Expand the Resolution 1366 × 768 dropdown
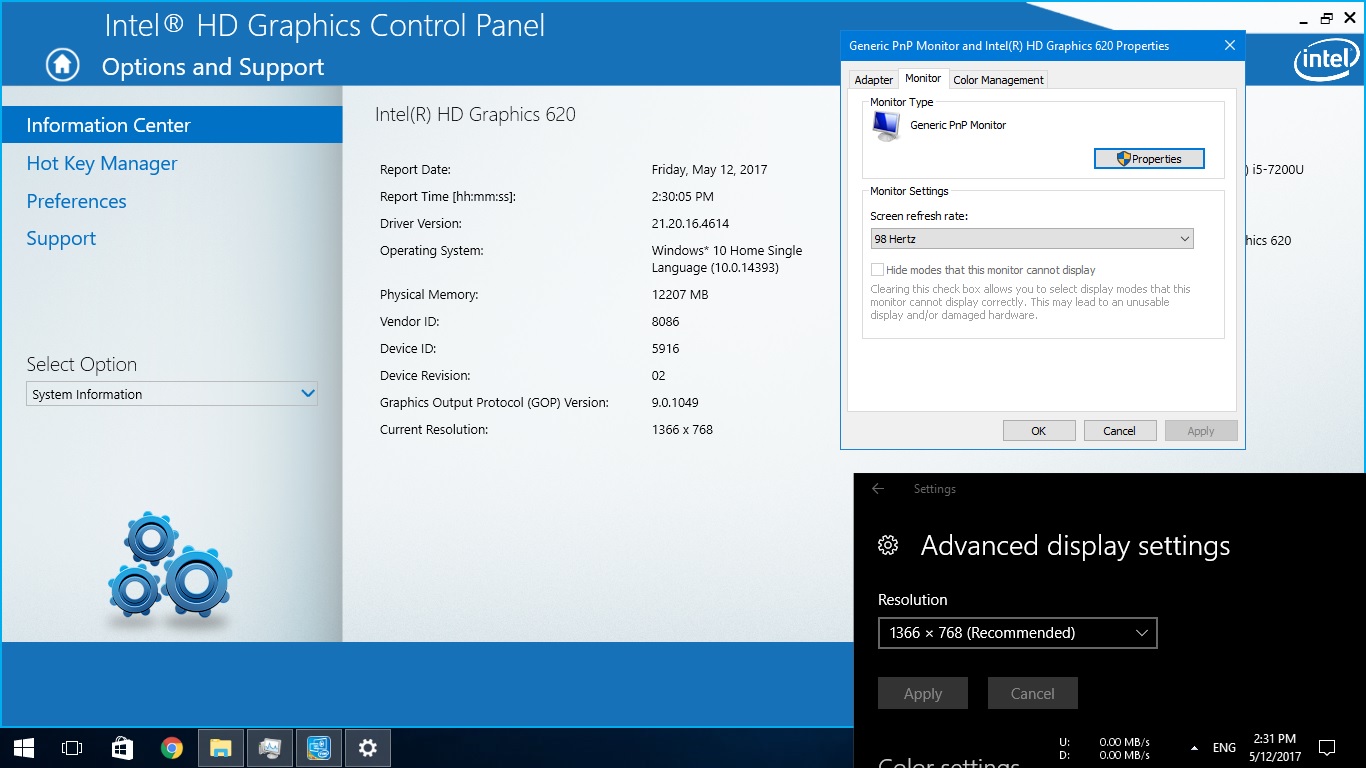This screenshot has height=768, width=1366. 1017,633
